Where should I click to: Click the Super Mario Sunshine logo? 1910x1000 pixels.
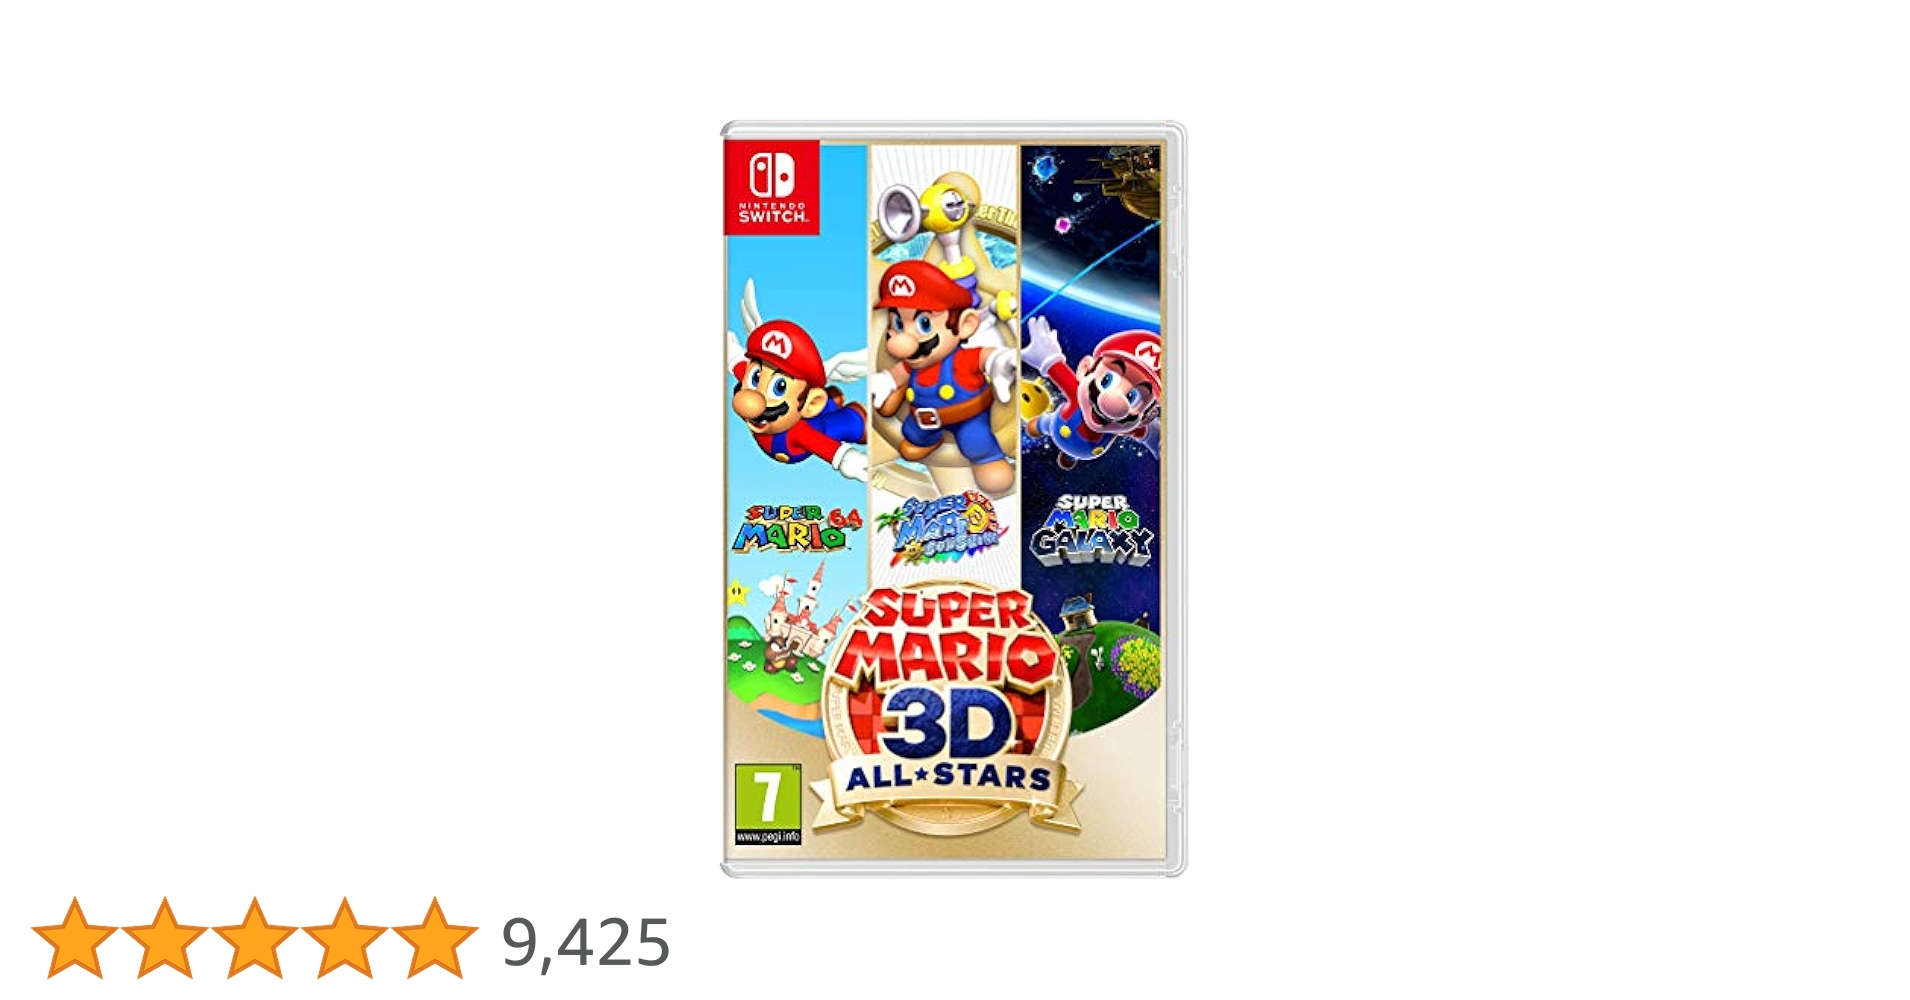tap(943, 526)
